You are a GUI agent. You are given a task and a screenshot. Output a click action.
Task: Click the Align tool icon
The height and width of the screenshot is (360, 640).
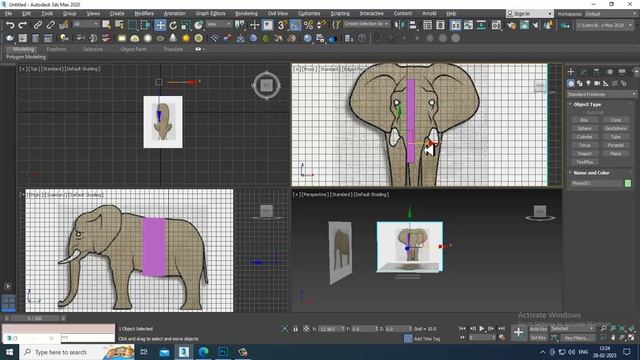413,25
